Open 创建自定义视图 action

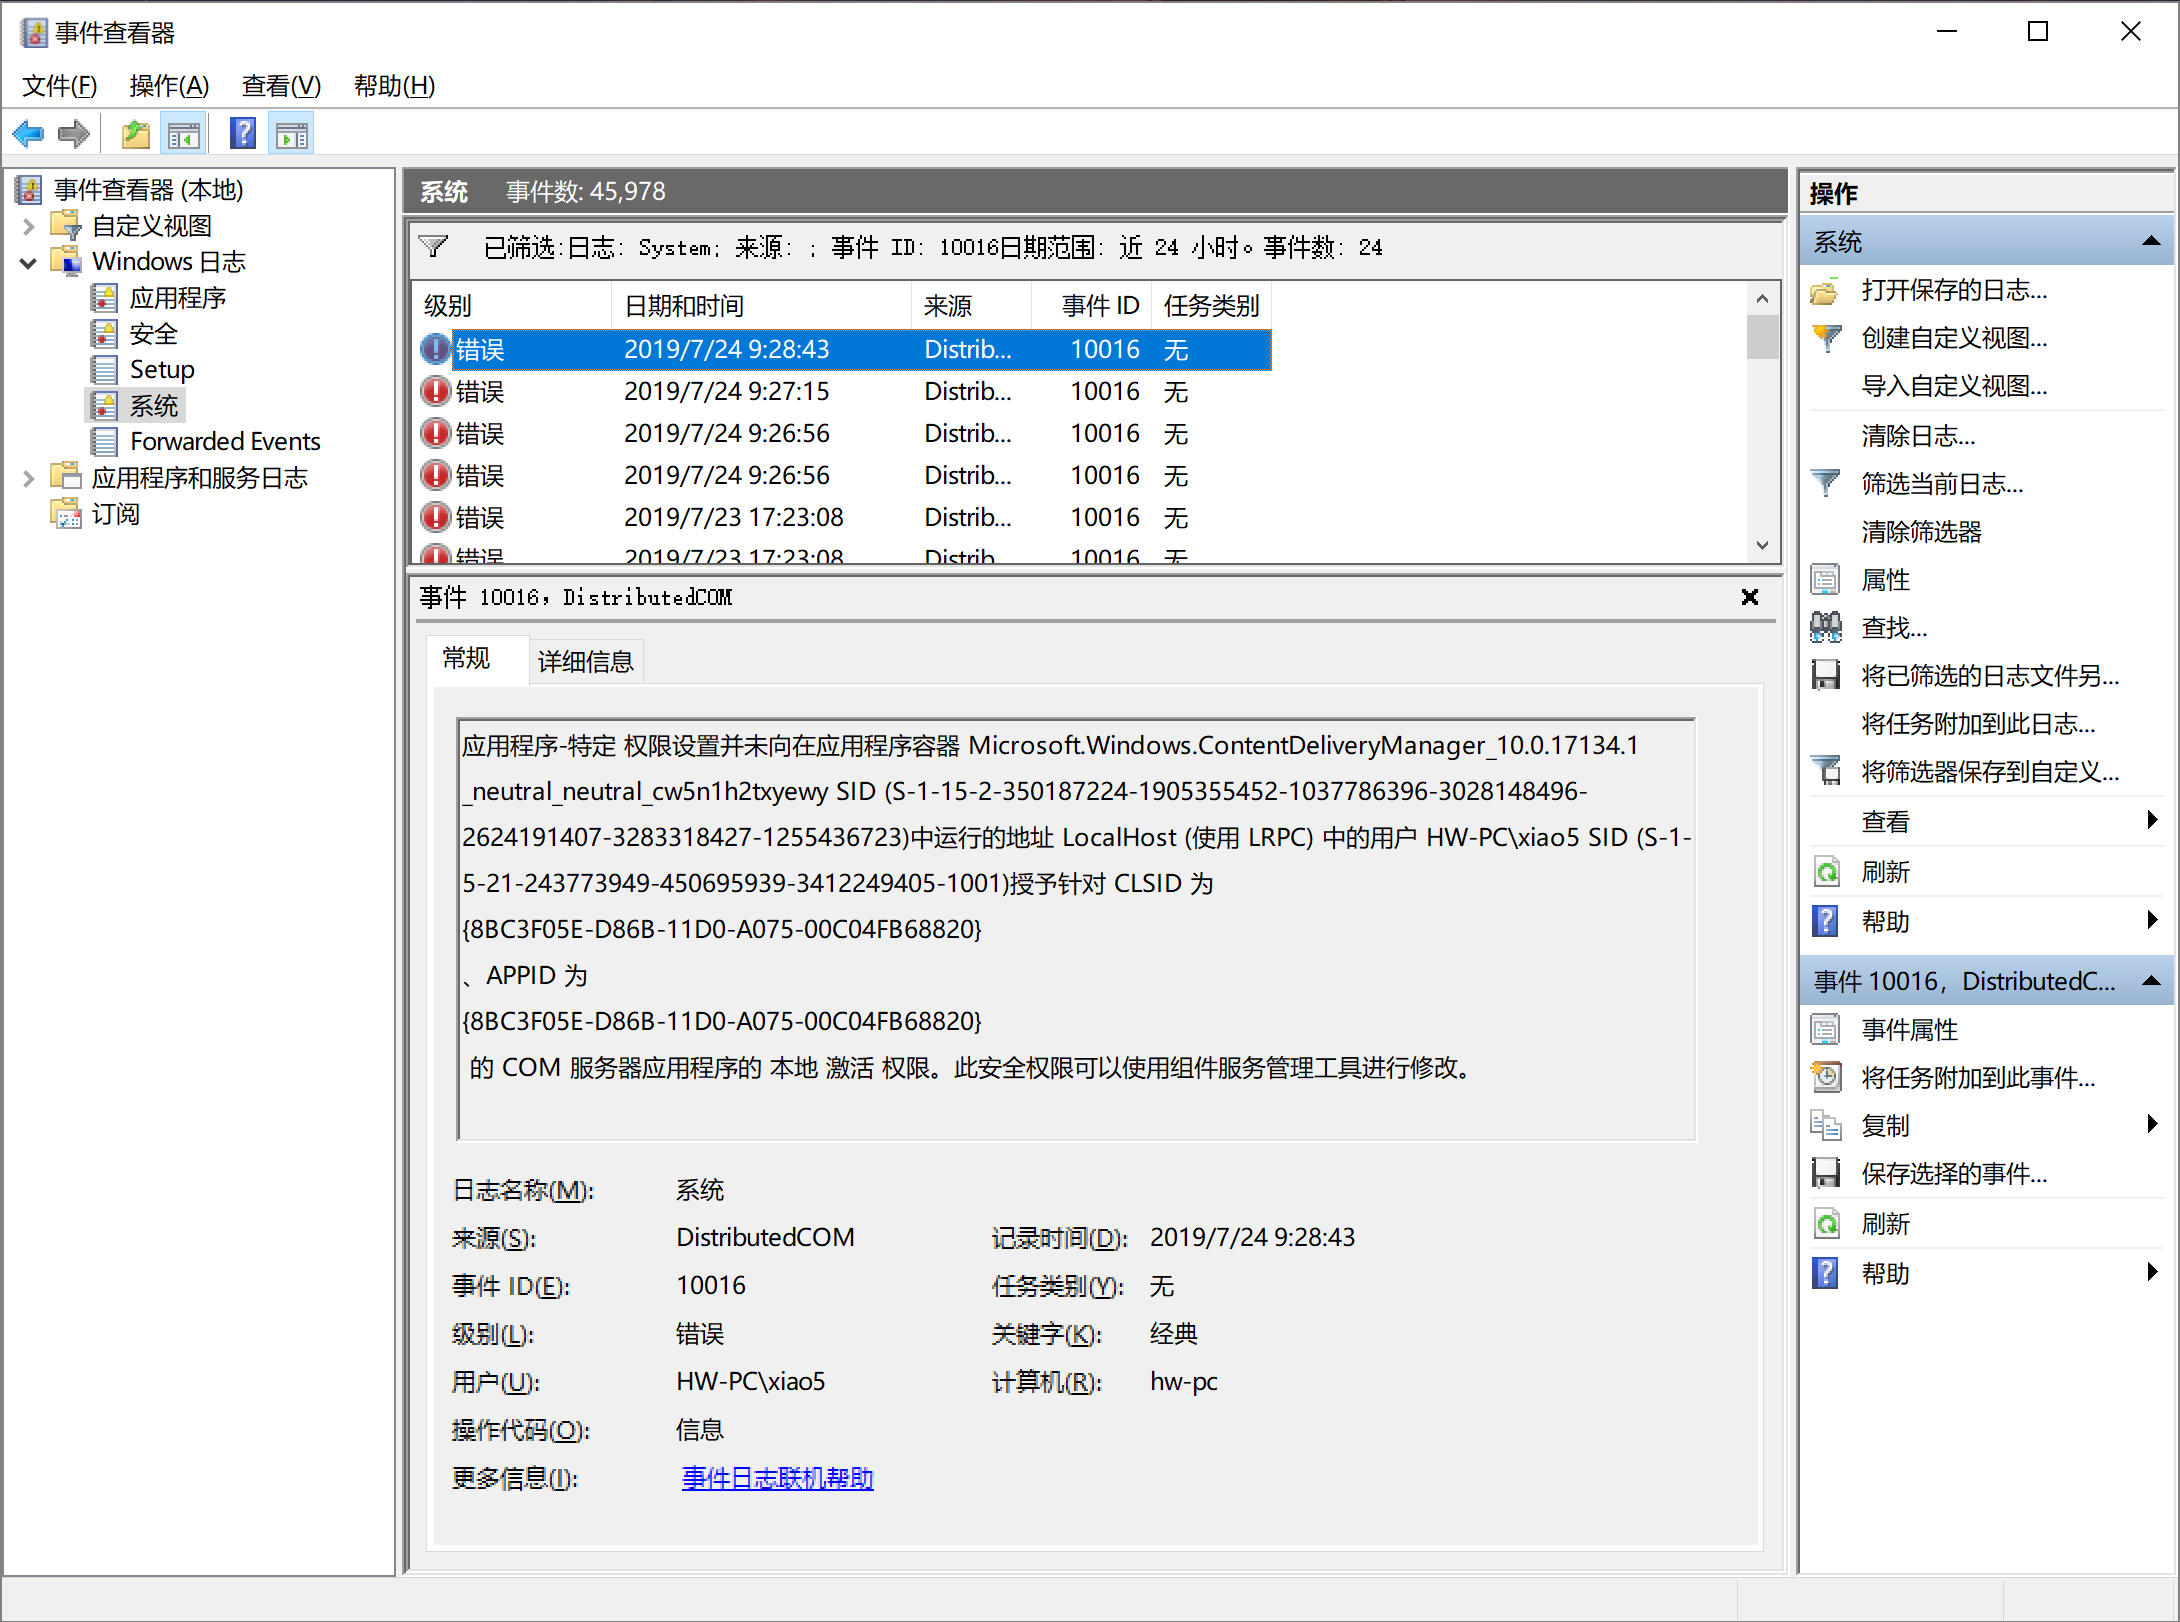(1953, 338)
